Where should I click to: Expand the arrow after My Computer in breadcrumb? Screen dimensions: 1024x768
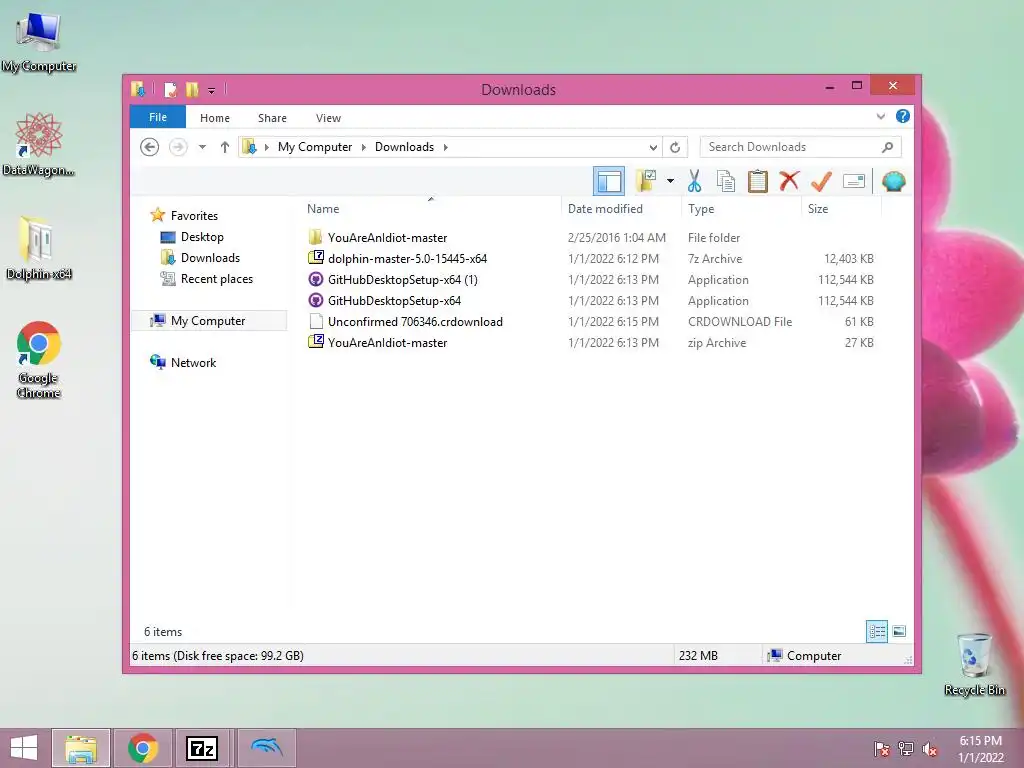point(364,147)
